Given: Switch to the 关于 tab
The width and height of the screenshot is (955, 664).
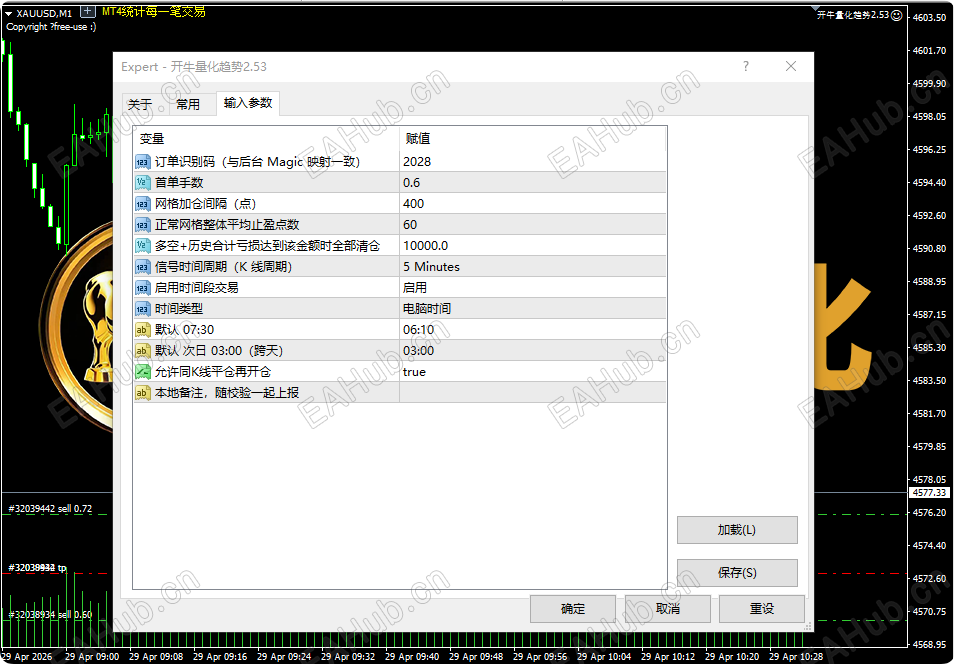Looking at the screenshot, I should [x=139, y=105].
